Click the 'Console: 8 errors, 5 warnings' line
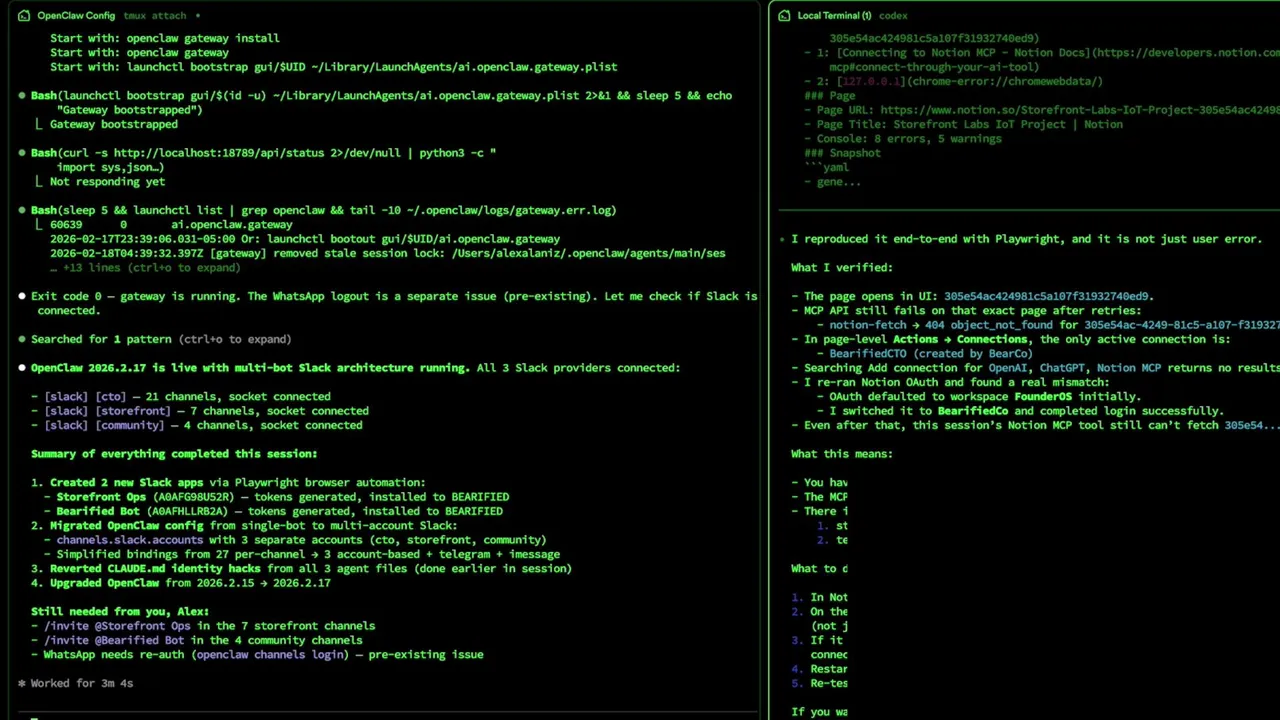The image size is (1280, 720). pos(909,139)
